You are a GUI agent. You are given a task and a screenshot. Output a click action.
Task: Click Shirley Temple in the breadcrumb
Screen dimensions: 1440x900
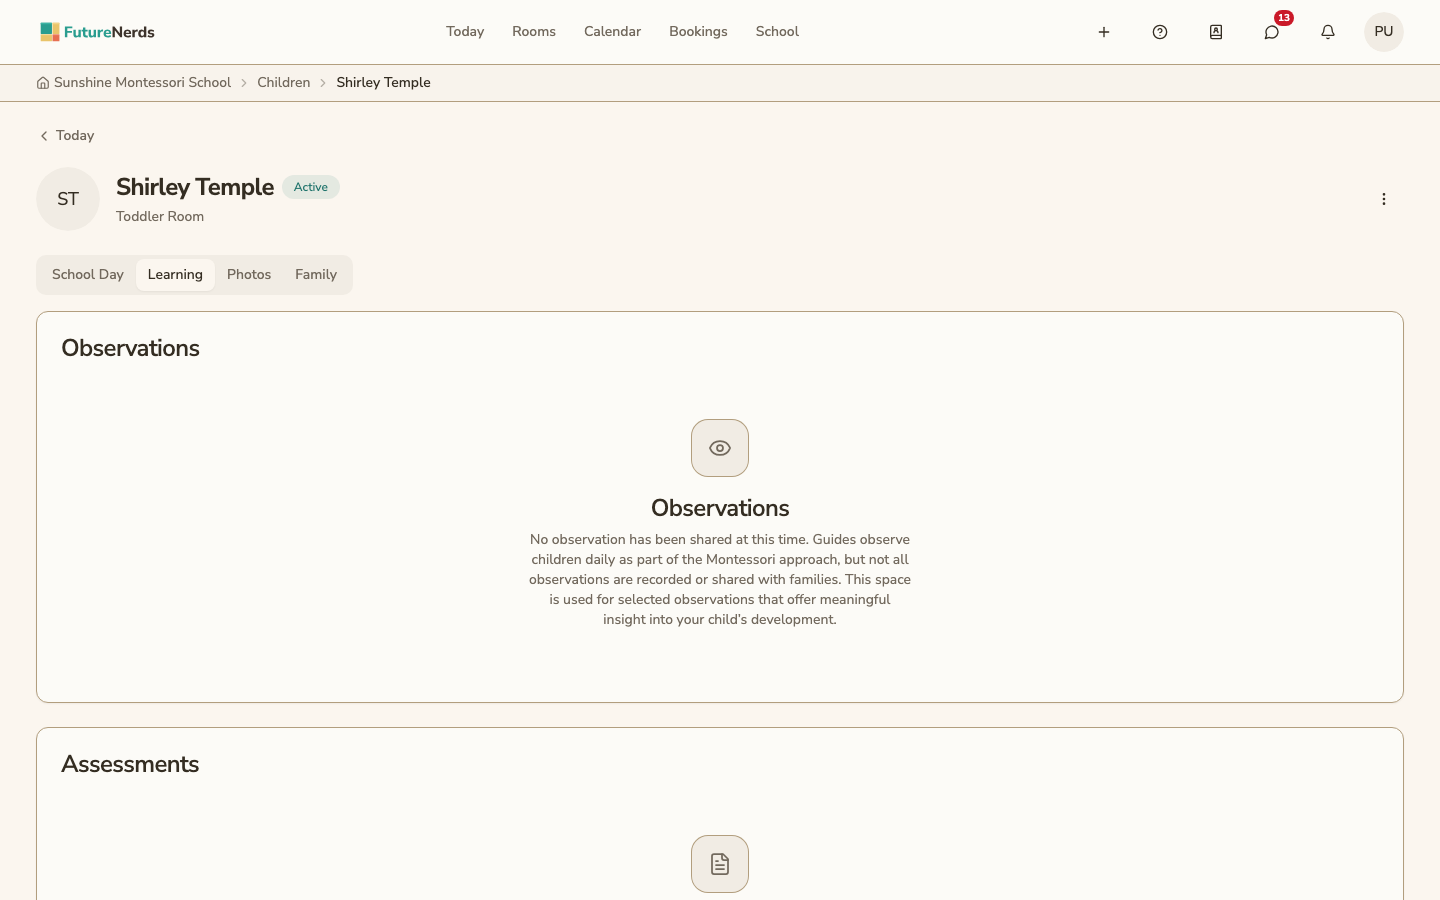click(x=383, y=83)
